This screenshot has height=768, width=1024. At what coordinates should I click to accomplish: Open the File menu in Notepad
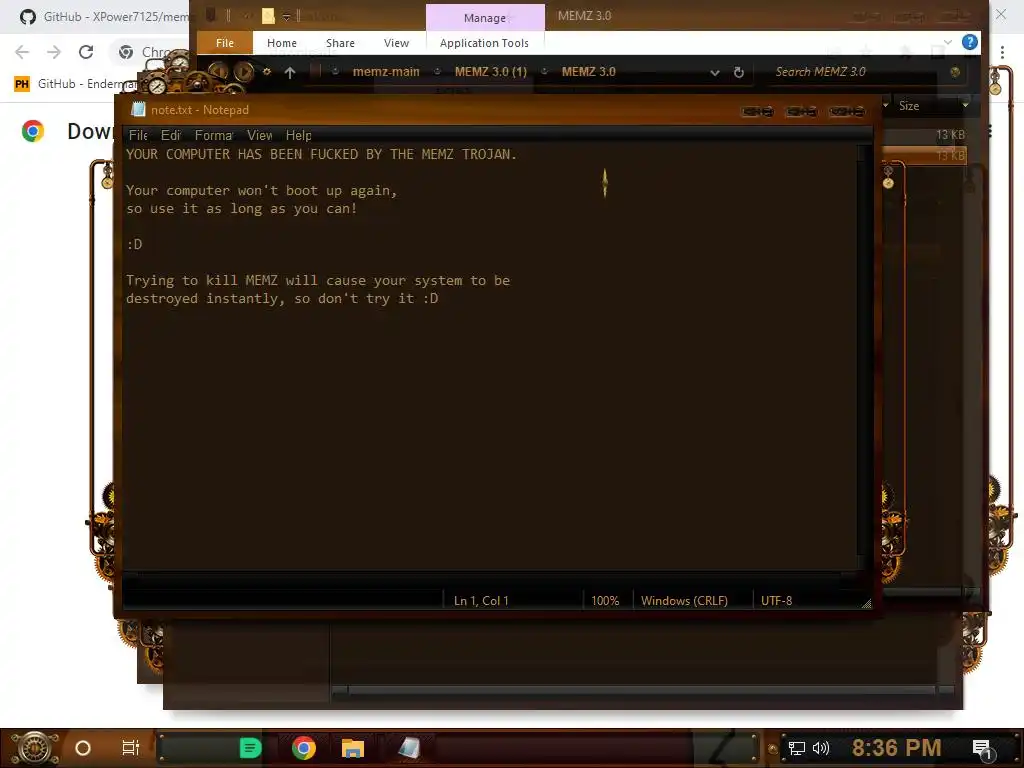click(138, 135)
